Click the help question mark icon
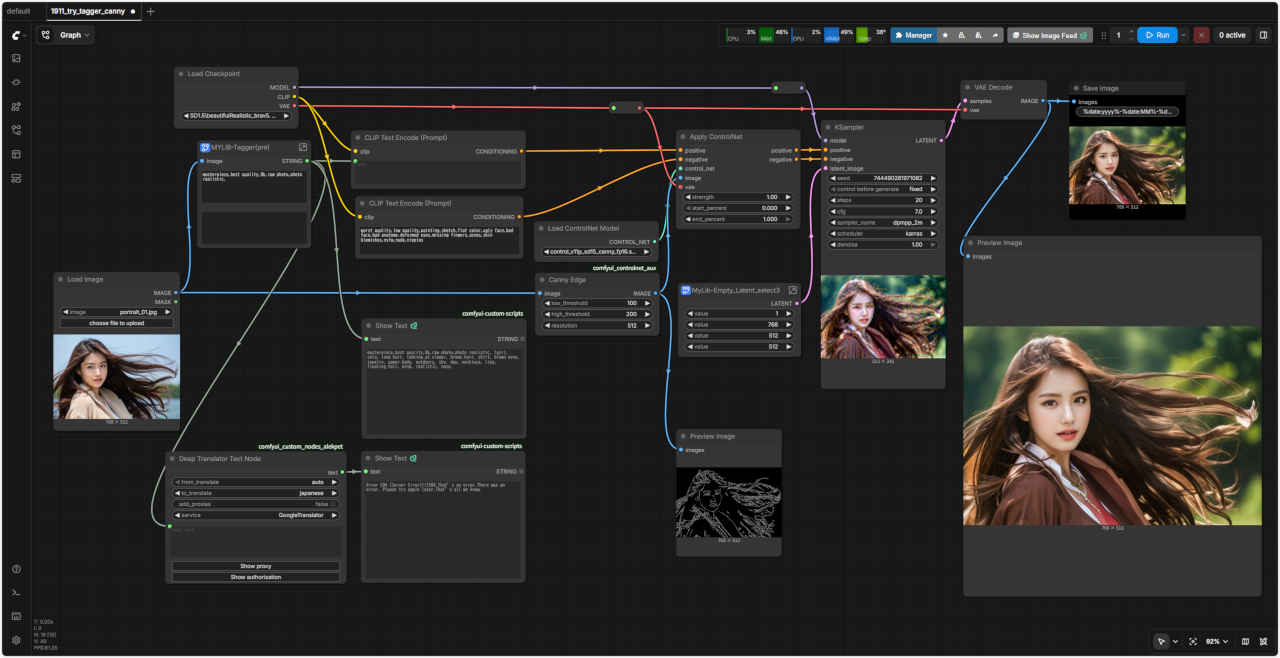The height and width of the screenshot is (658, 1280). tap(16, 569)
